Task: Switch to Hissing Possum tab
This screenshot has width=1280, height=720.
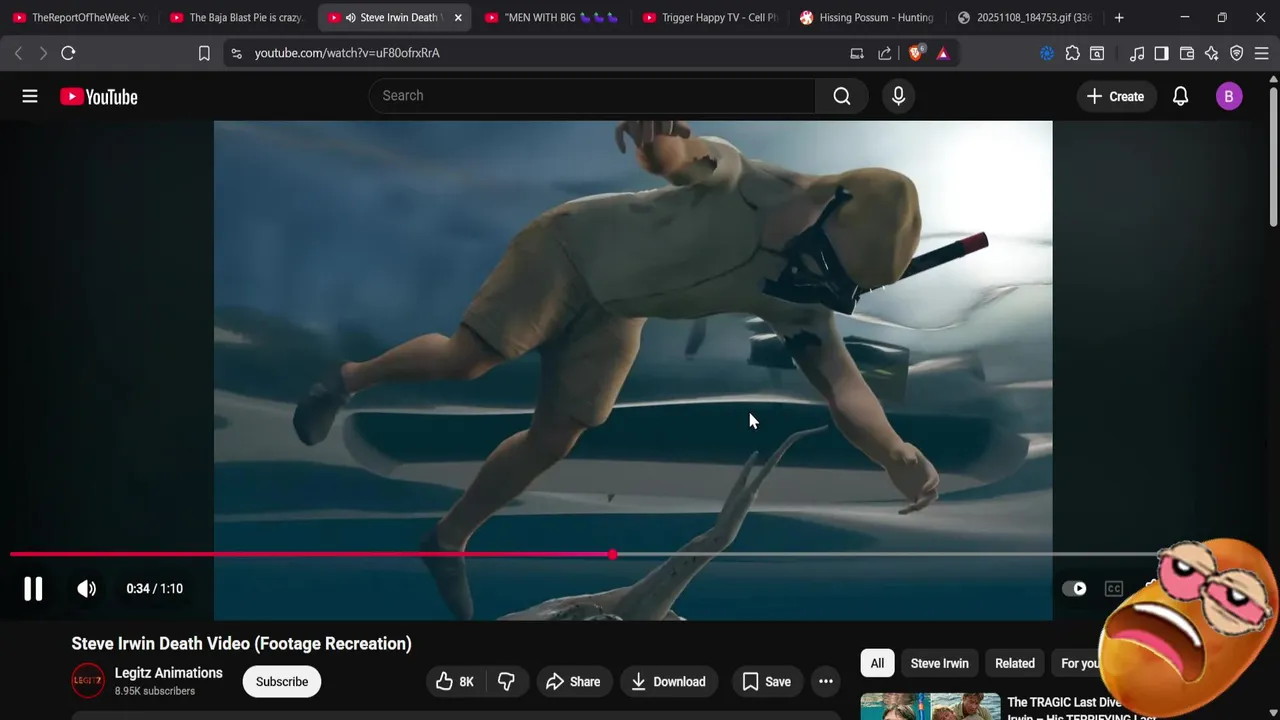Action: pyautogui.click(x=866, y=18)
